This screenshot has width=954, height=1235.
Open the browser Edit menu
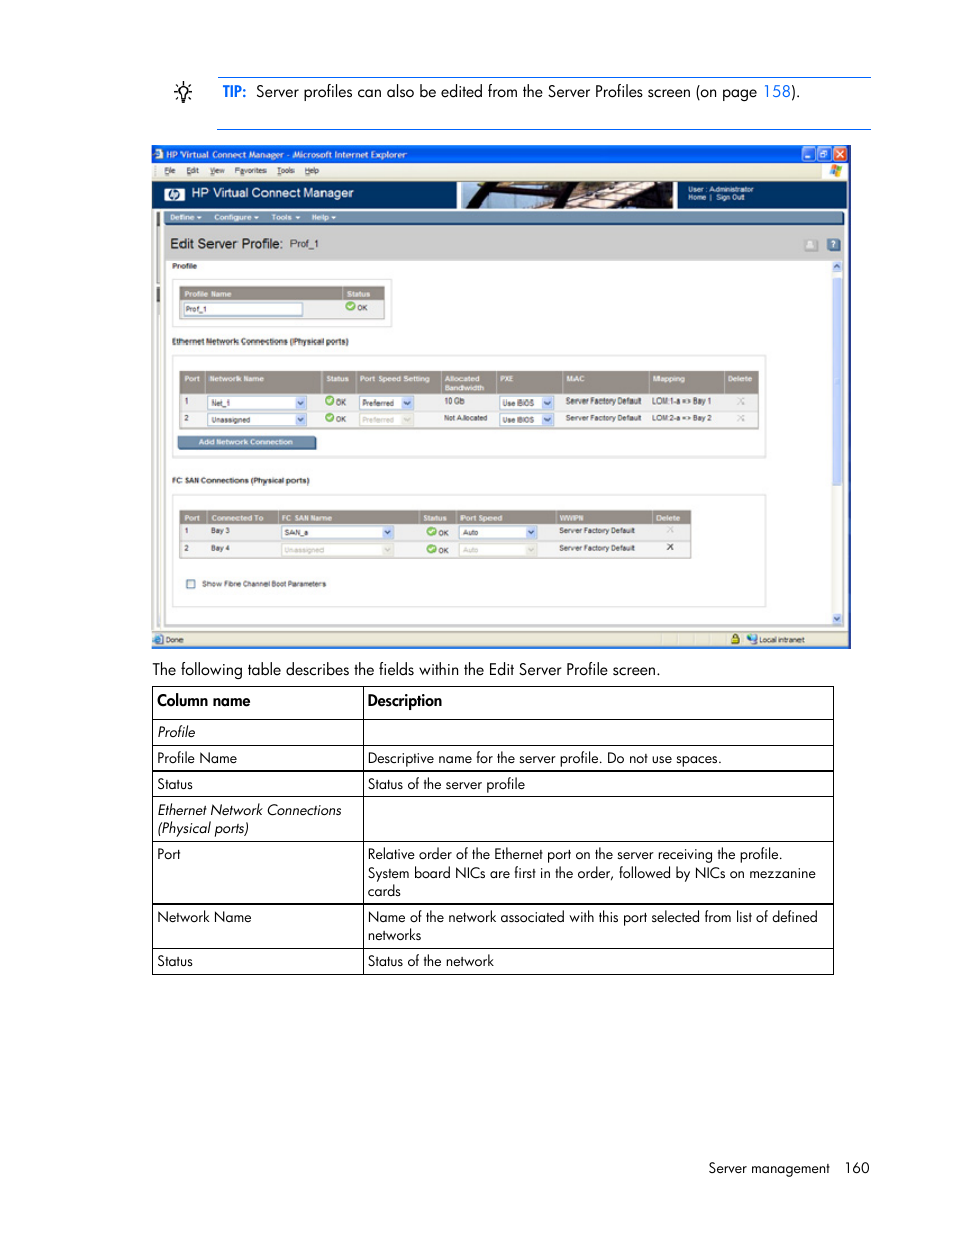(x=193, y=171)
